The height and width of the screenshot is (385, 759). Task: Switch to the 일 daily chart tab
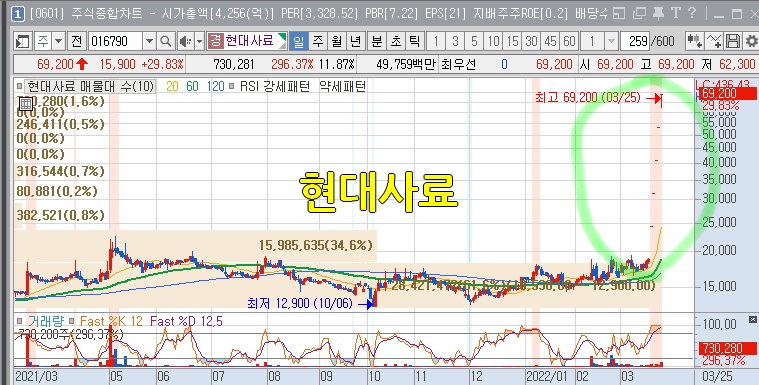[x=299, y=42]
